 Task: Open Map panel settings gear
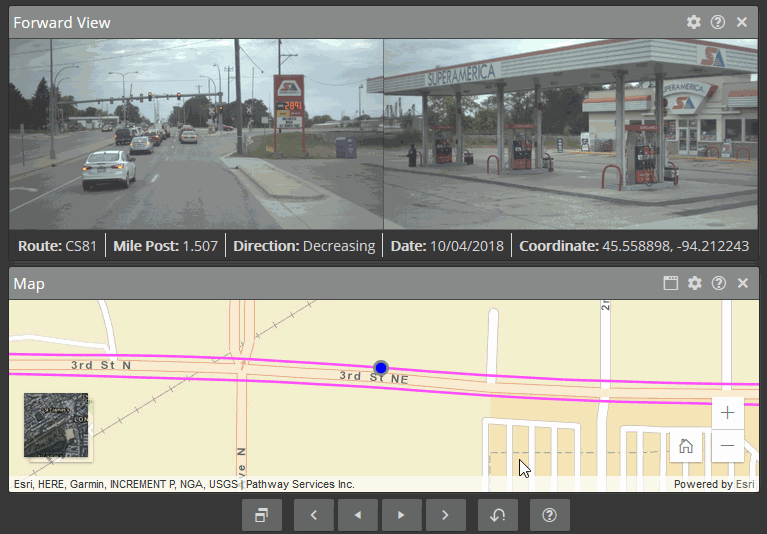click(x=694, y=284)
